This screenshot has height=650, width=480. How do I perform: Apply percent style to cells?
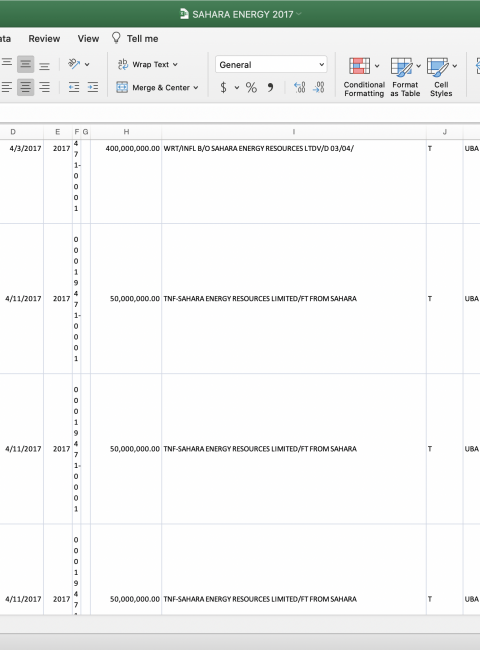[x=251, y=87]
